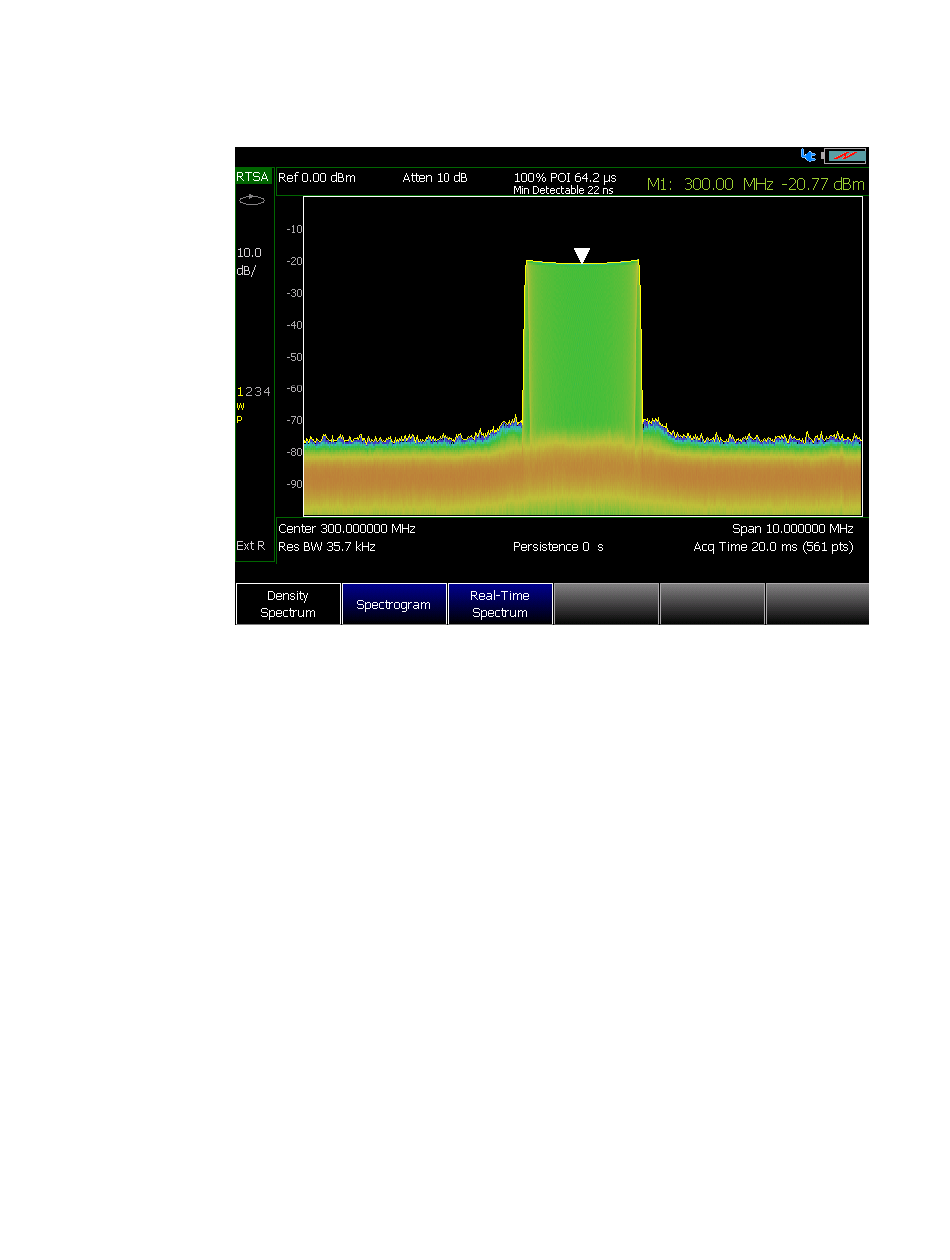Select trace number 1 indicator
Screen dimensions: 950x1260
[240, 392]
